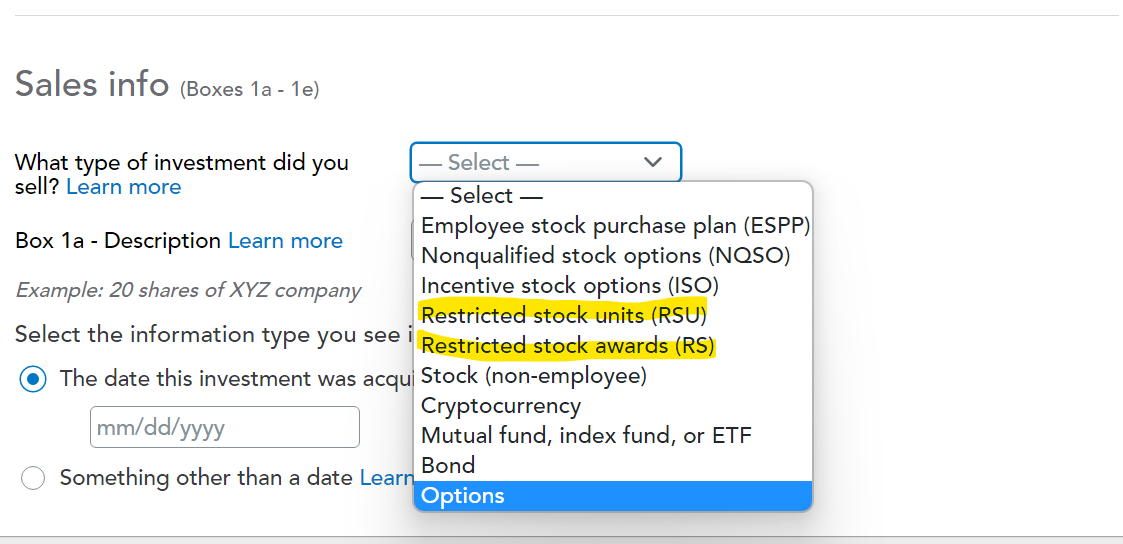Select Restricted stock units (RSU)
Screen dimensions: 1123x544
(x=564, y=316)
